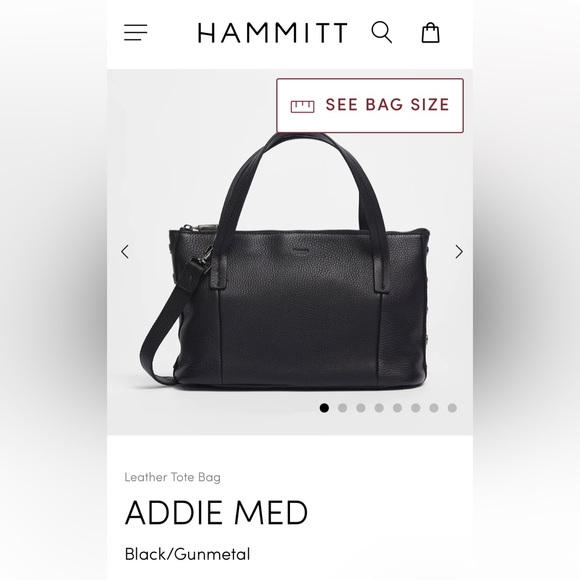Image resolution: width=580 pixels, height=580 pixels.
Task: Click the search magnifier icon
Action: tap(382, 33)
